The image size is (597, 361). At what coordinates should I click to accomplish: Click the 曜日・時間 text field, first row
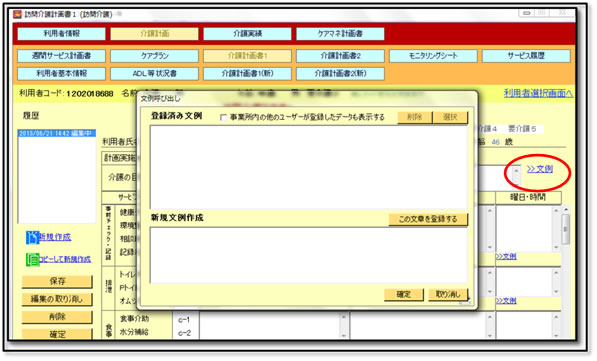[x=525, y=228]
